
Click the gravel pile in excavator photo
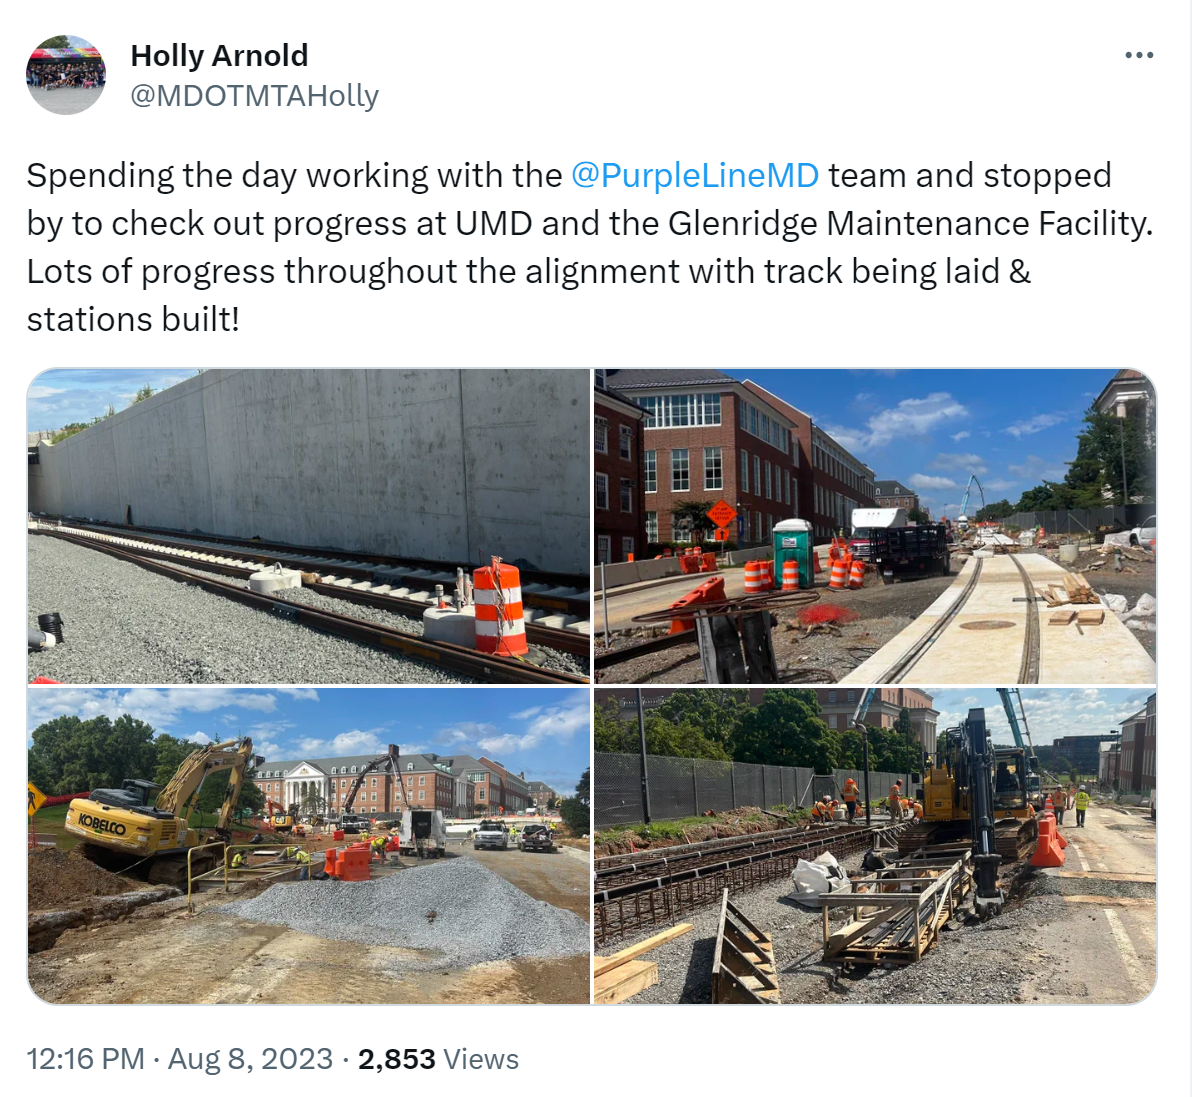click(x=411, y=912)
